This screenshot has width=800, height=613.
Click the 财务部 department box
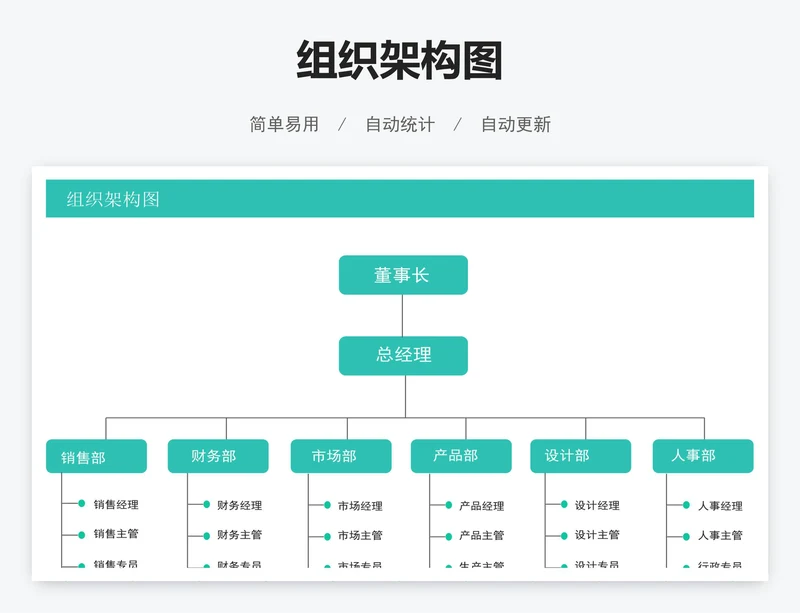(x=218, y=456)
